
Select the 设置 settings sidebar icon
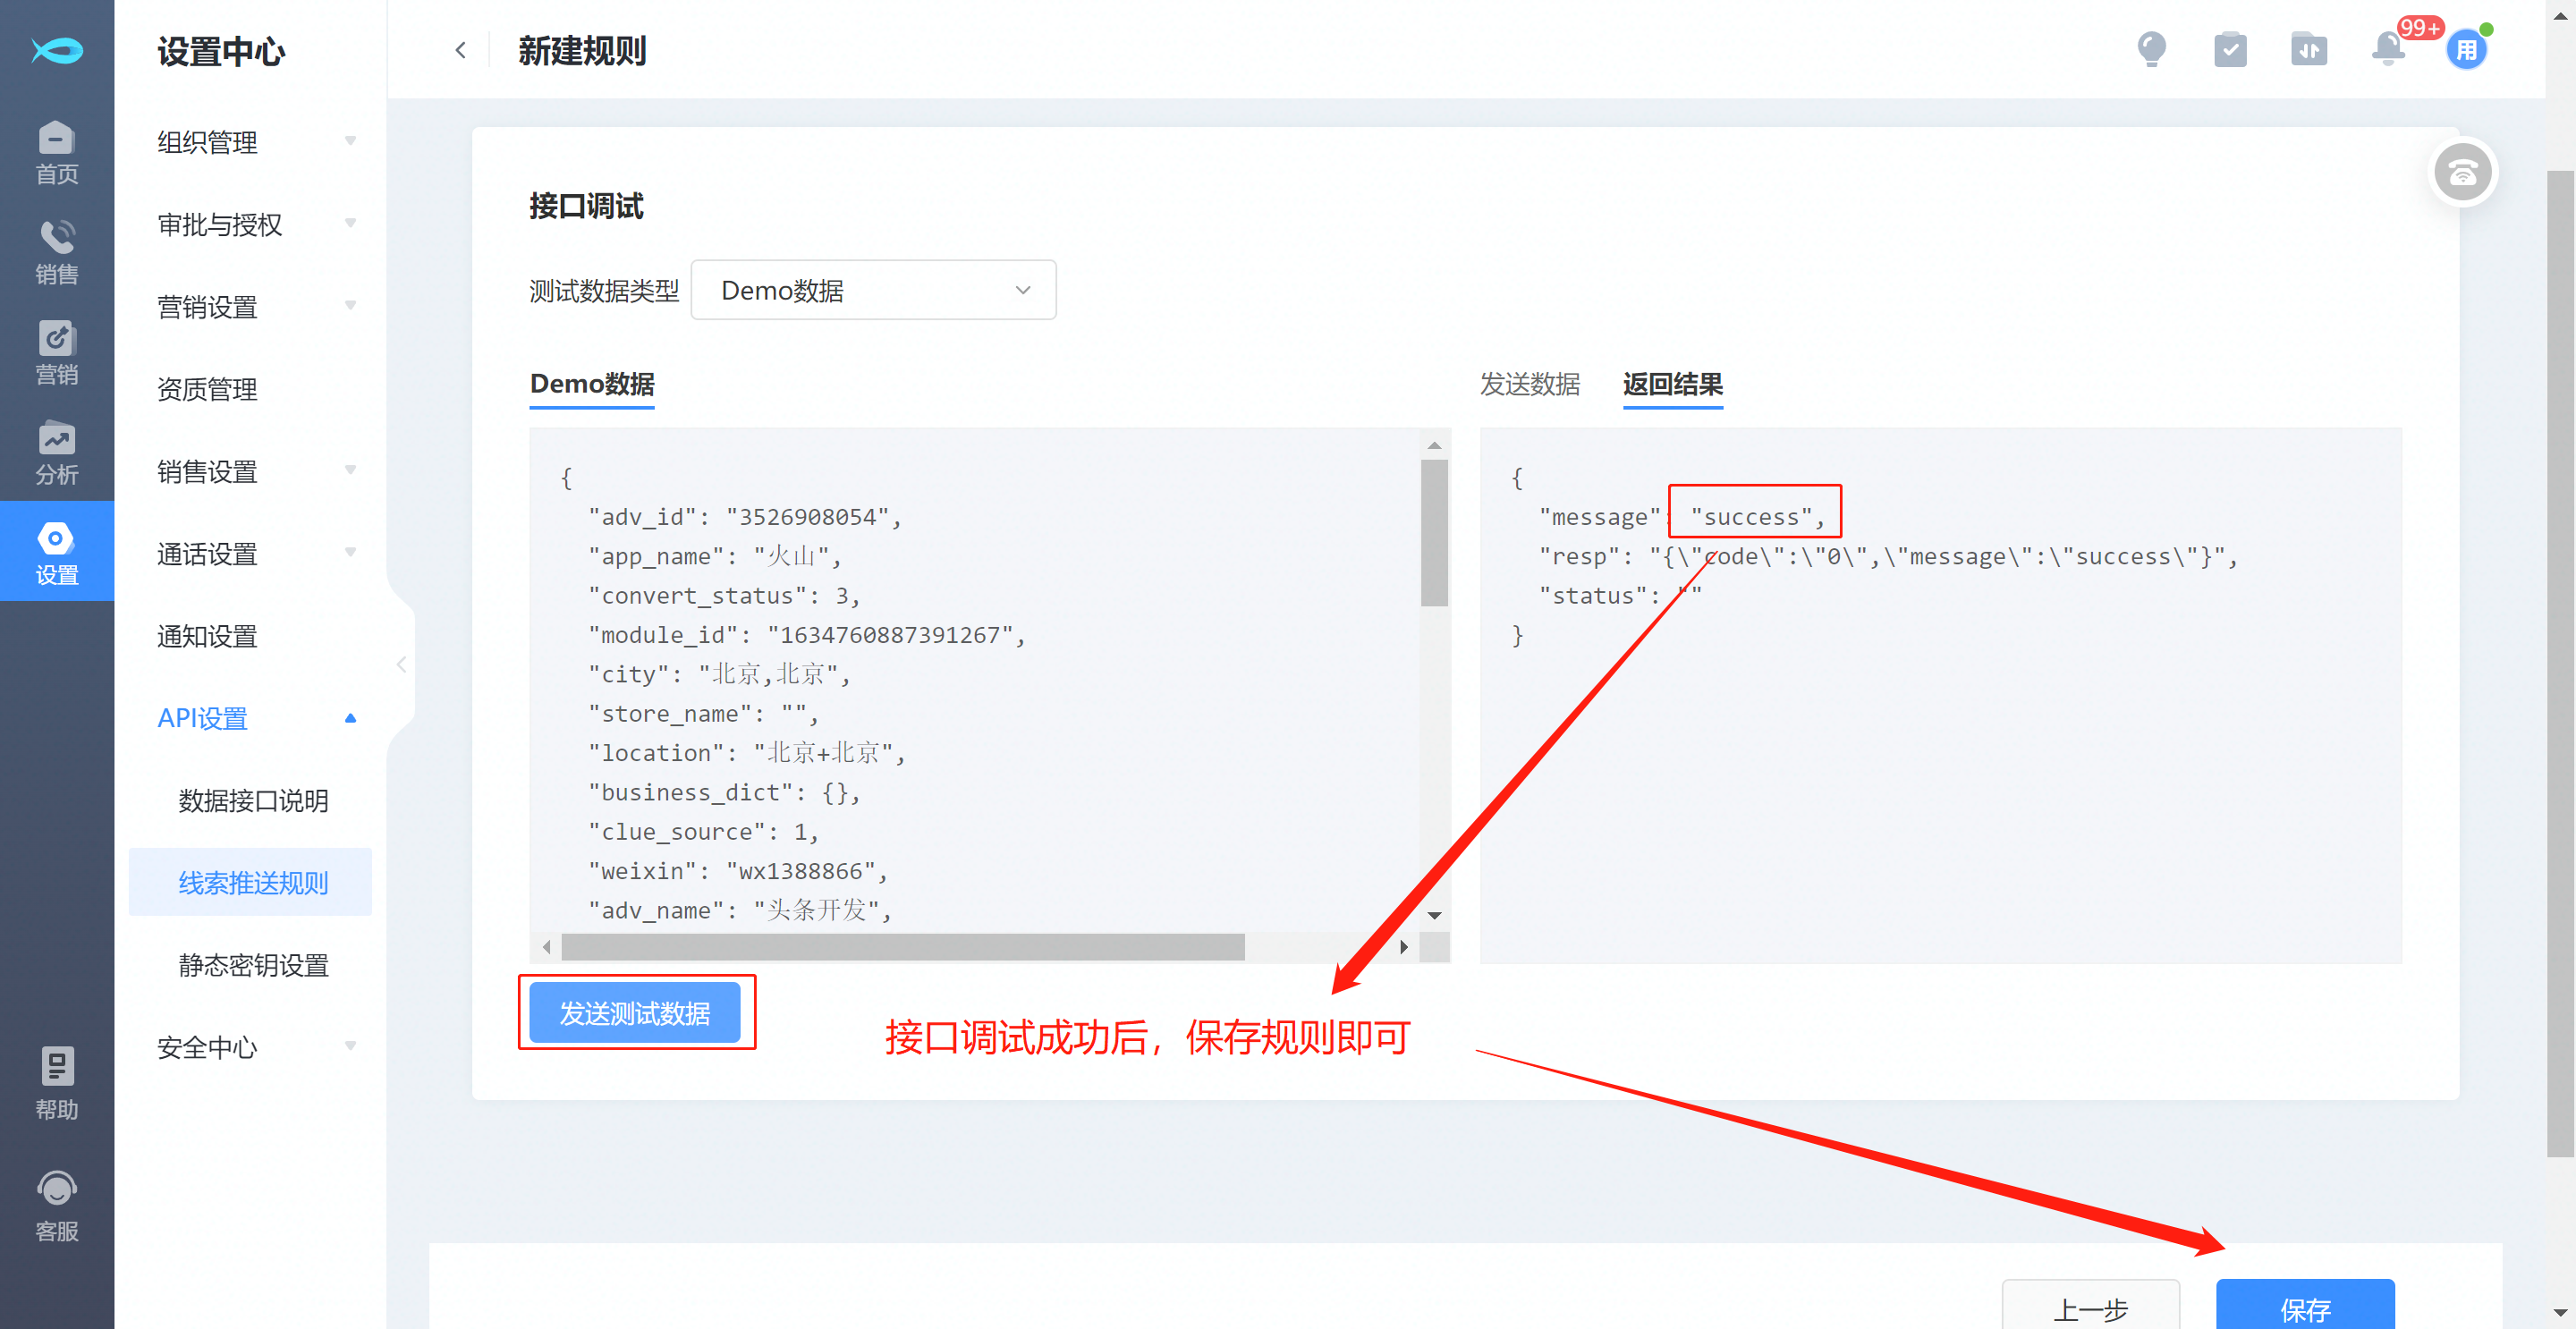[x=56, y=552]
